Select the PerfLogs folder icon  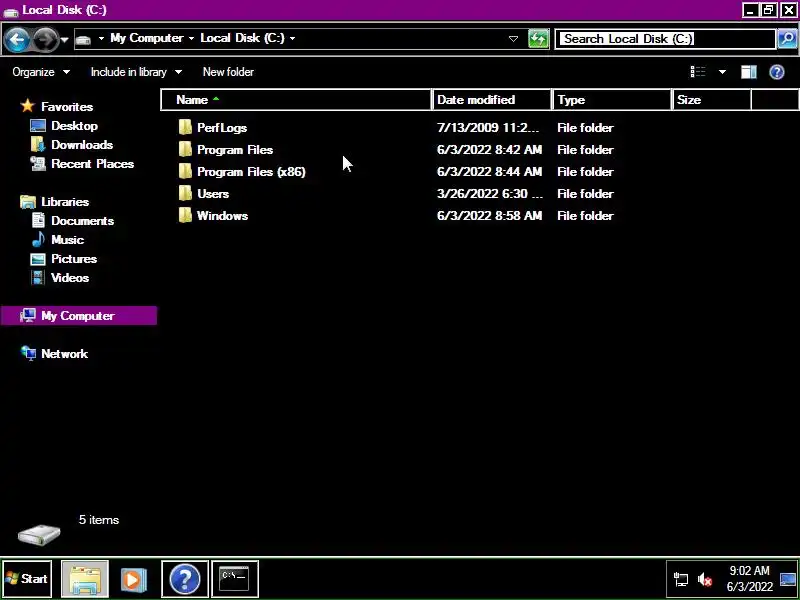(x=185, y=128)
